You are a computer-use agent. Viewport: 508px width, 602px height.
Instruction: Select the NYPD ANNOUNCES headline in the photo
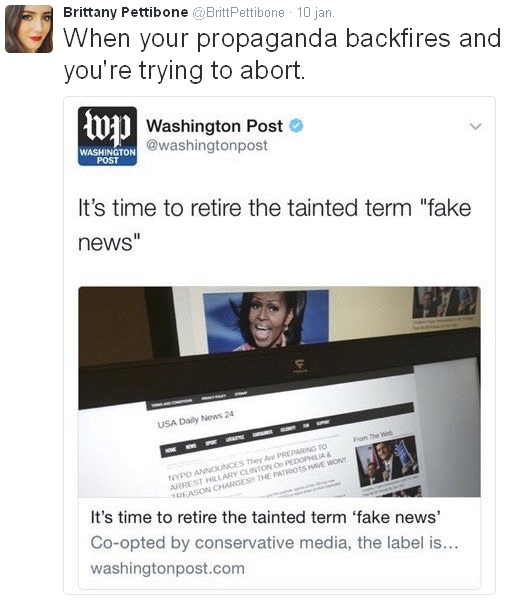point(256,471)
